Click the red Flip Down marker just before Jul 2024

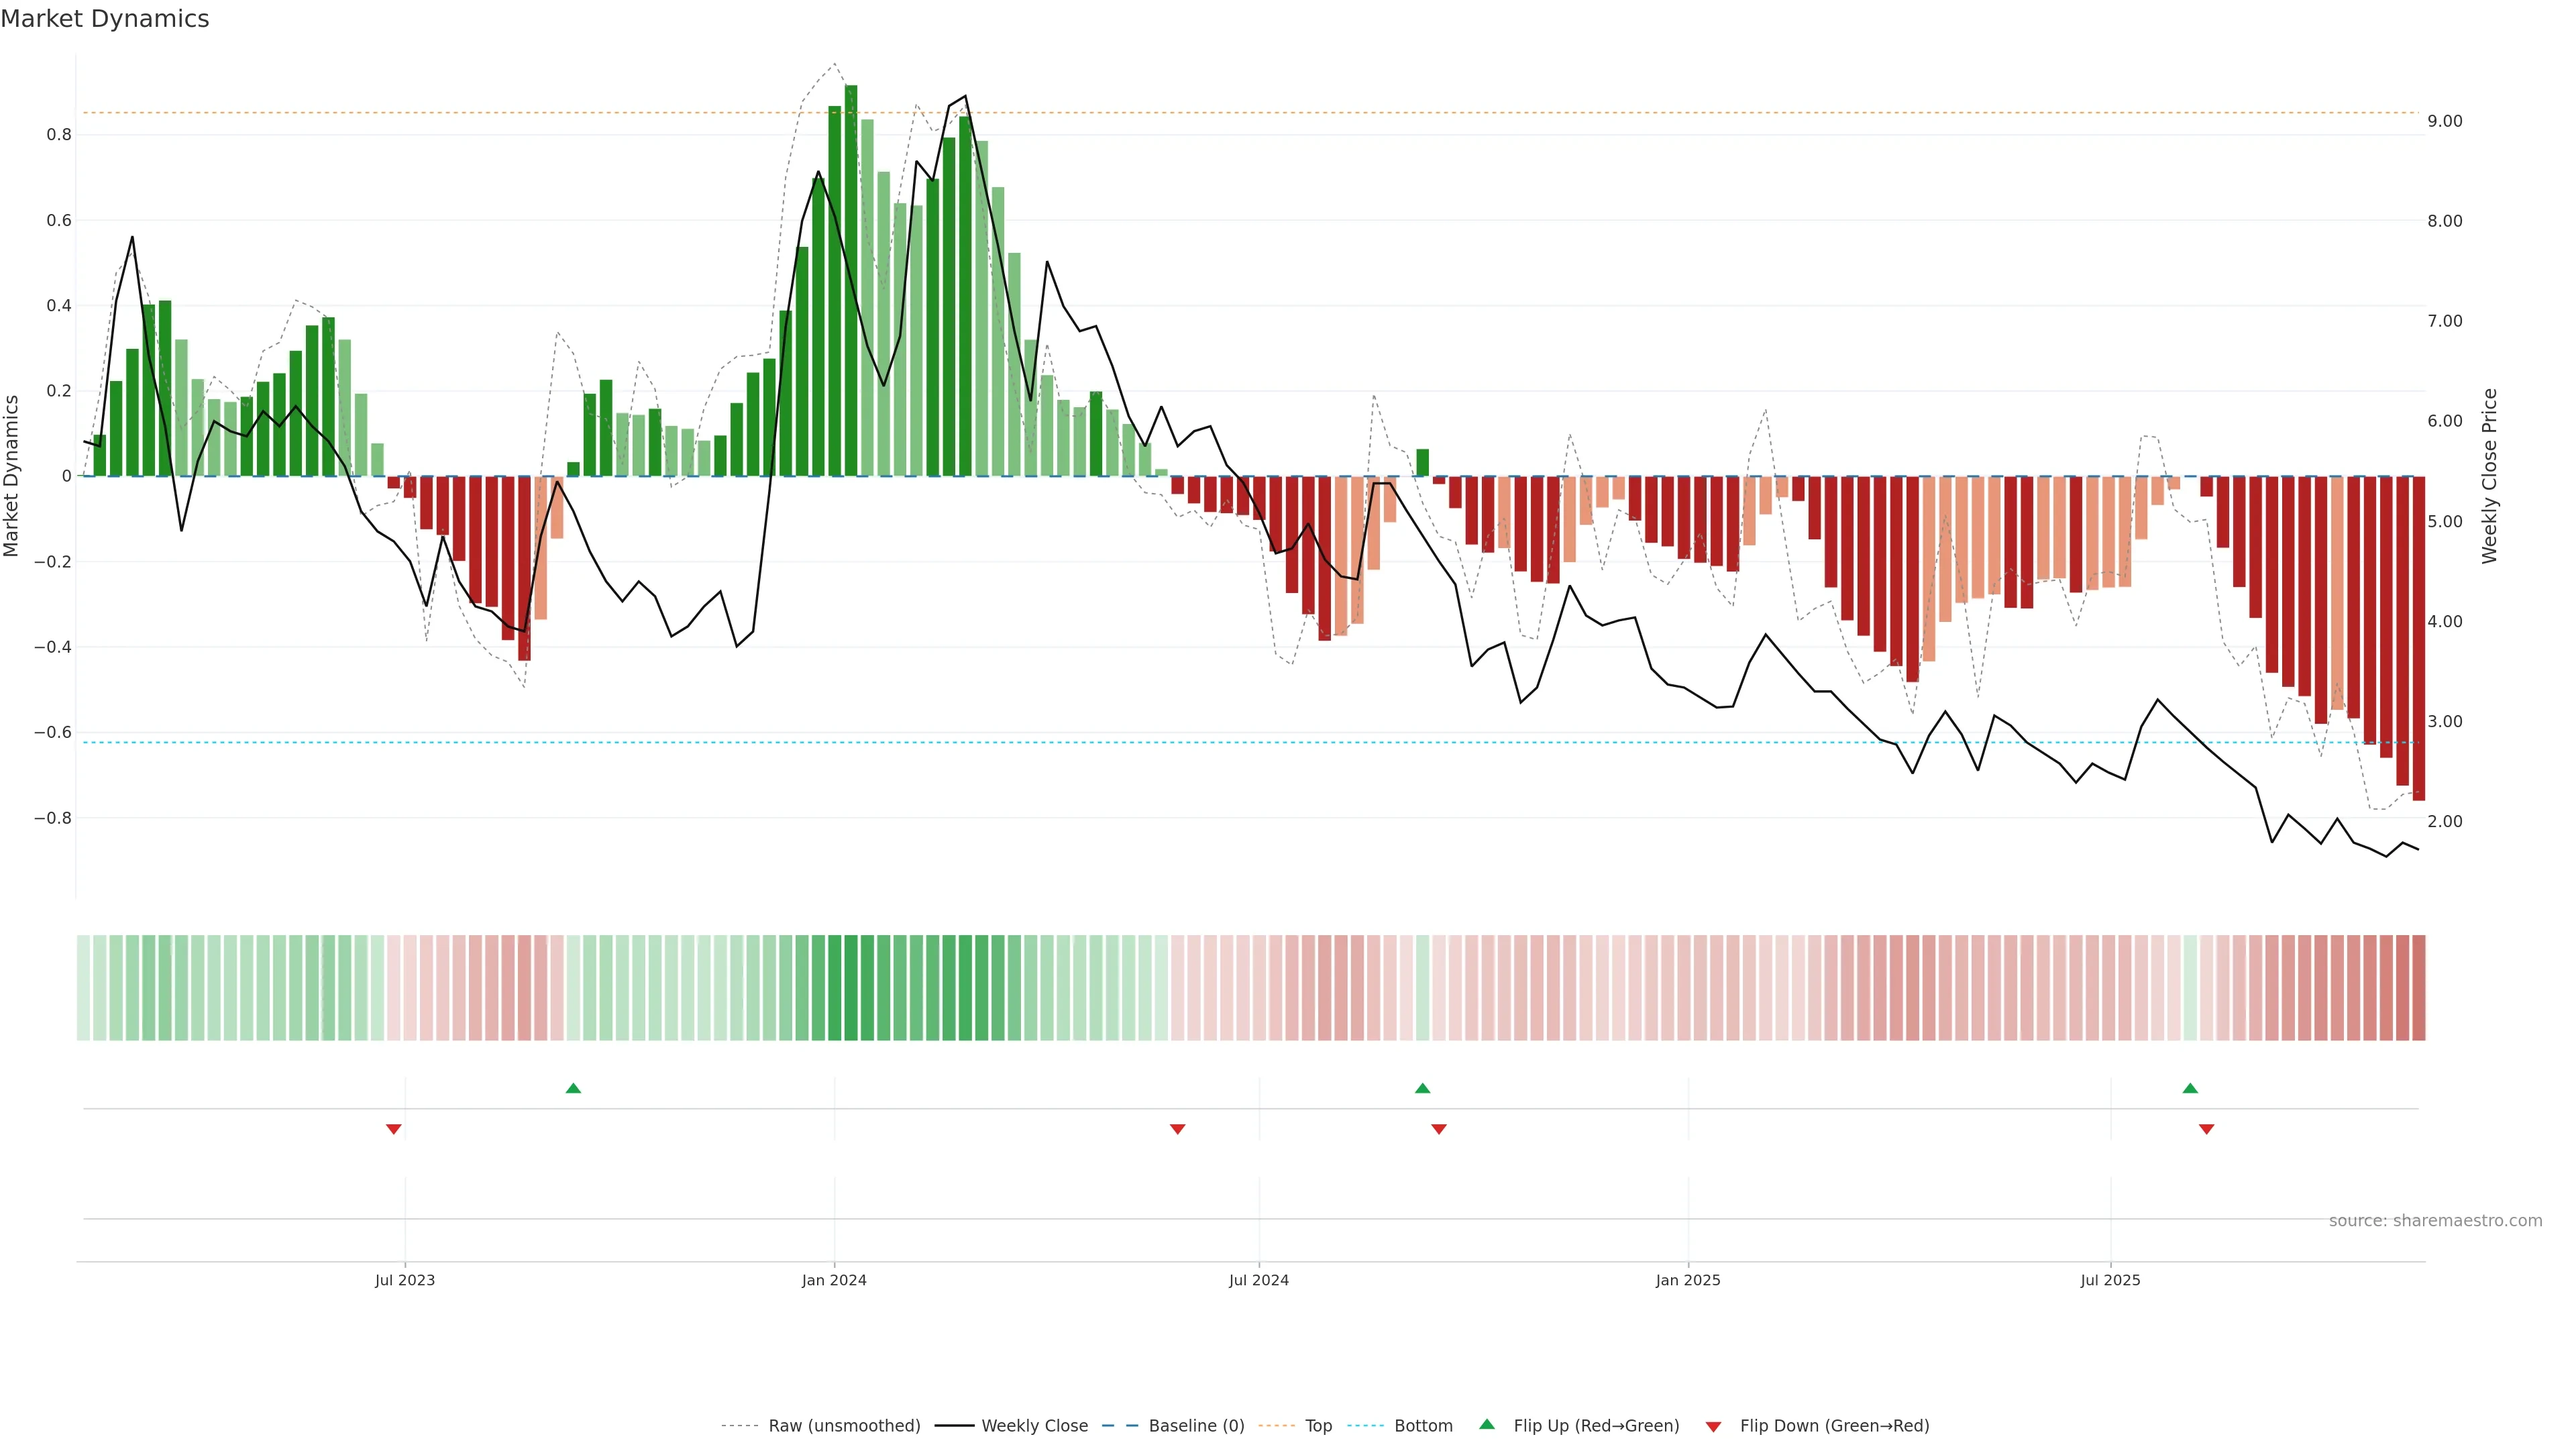[x=1177, y=1129]
